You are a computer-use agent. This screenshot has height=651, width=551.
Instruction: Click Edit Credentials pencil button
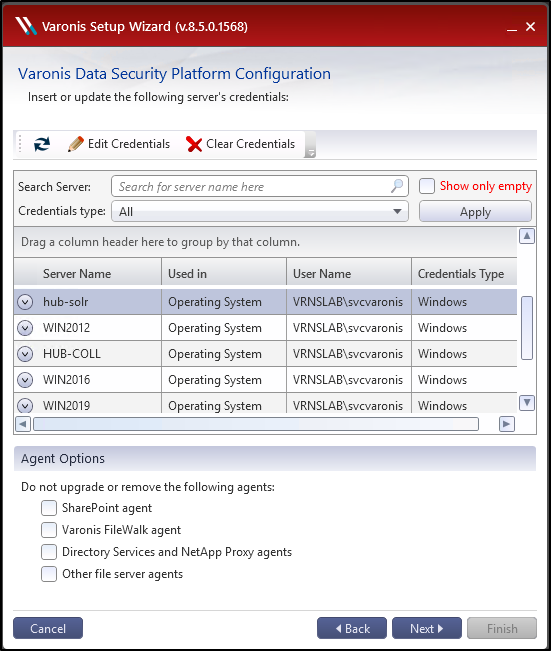119,144
